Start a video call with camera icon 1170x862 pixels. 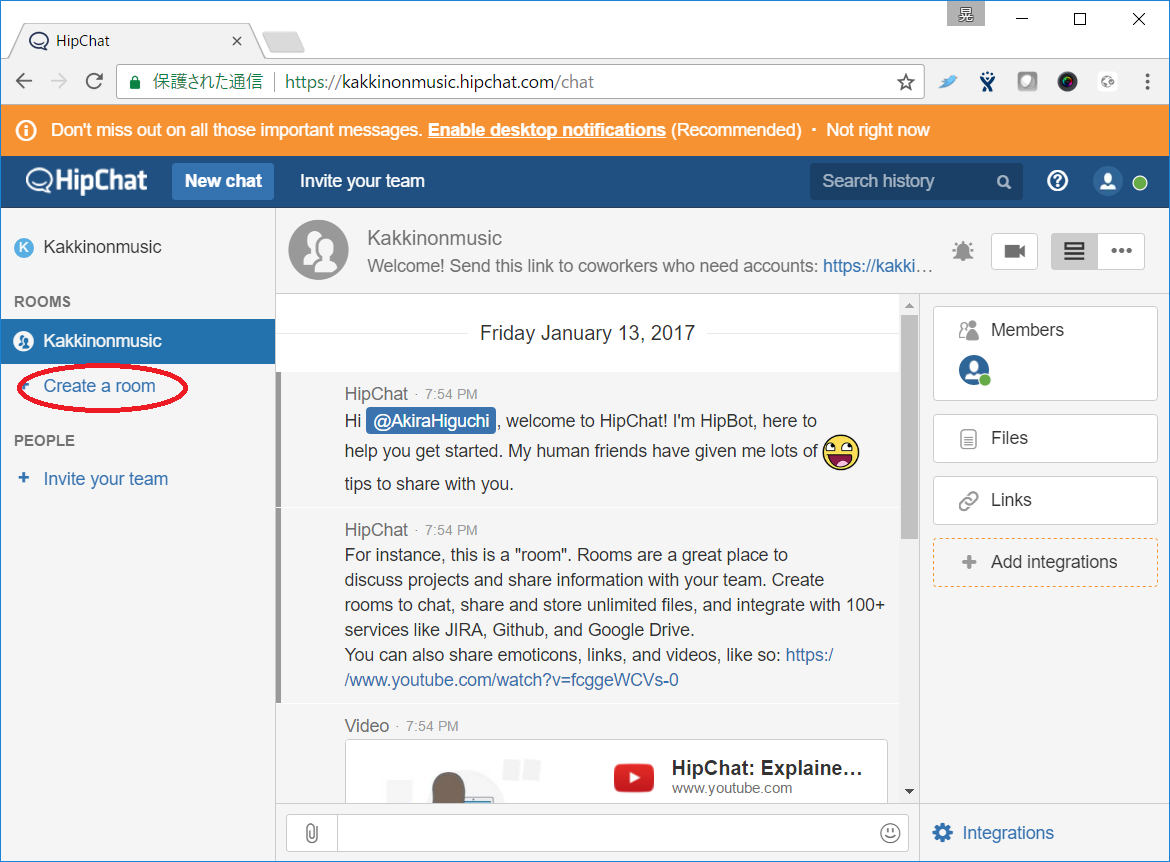pyautogui.click(x=1014, y=251)
